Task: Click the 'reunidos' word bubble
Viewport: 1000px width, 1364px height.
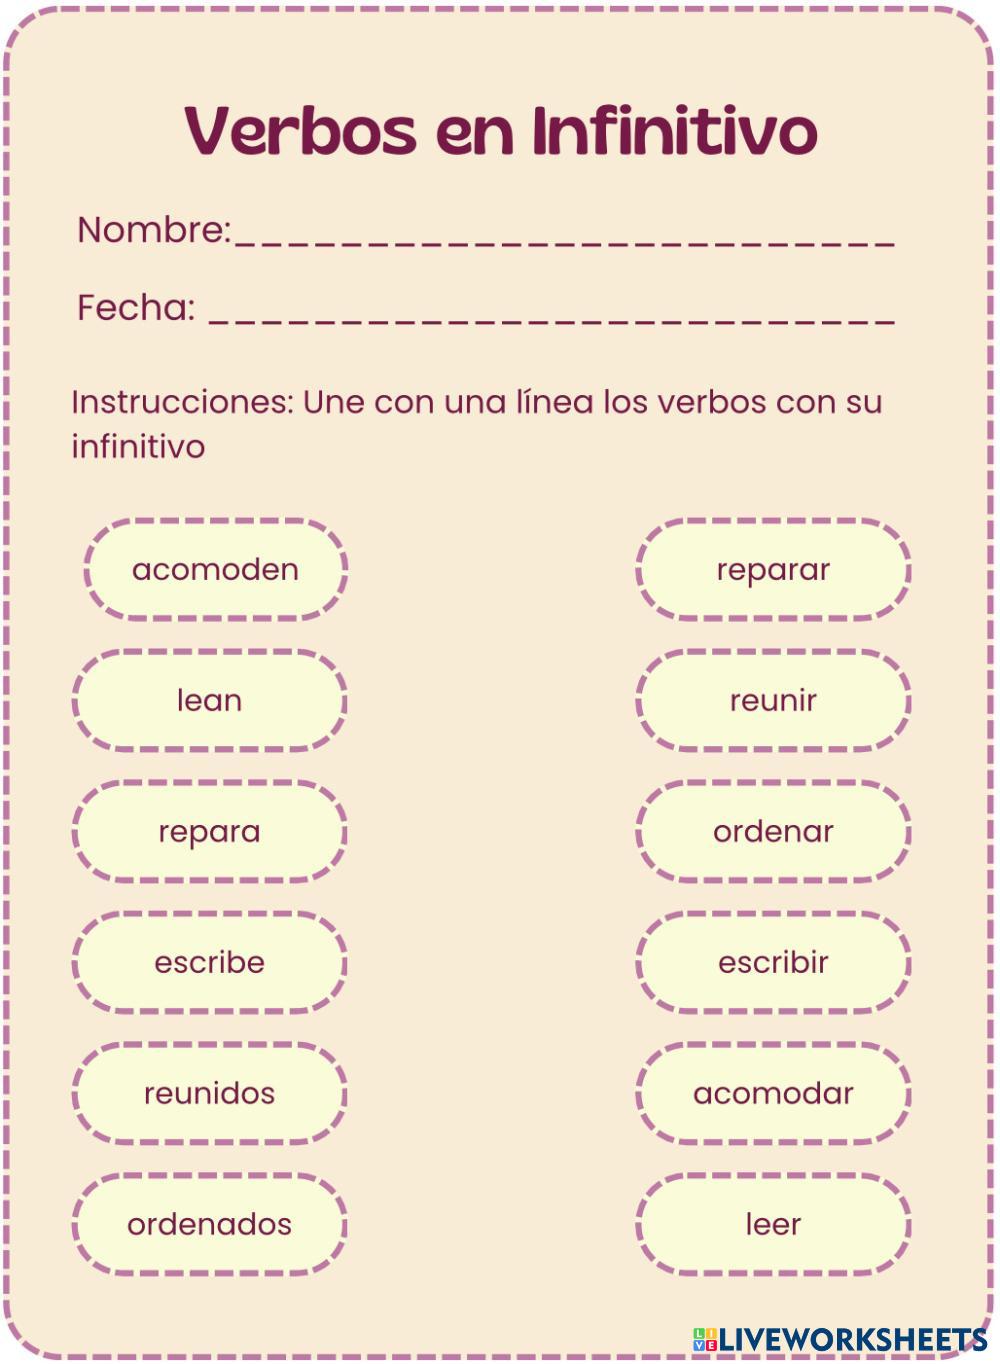Action: point(209,1094)
